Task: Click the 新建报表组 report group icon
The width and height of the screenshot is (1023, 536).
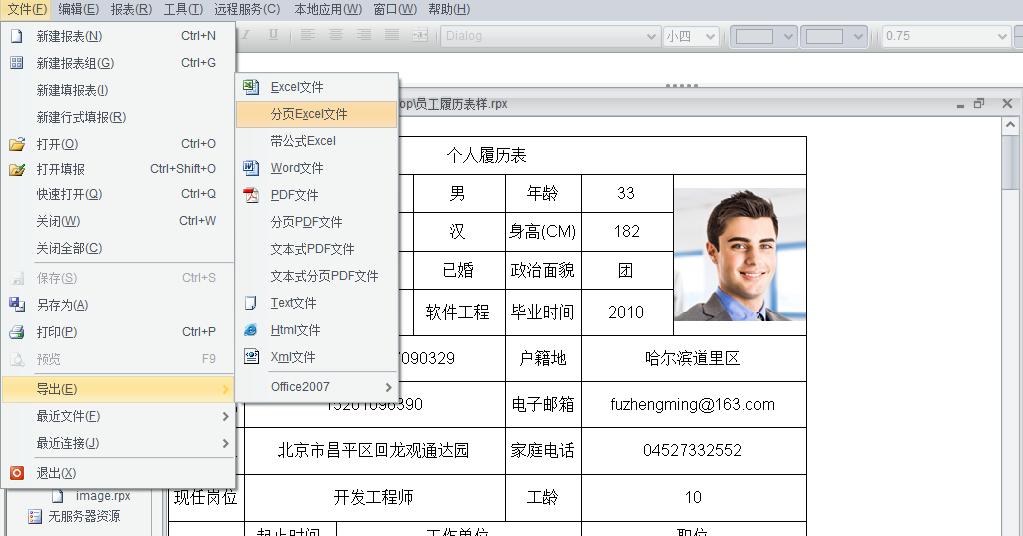Action: click(x=16, y=63)
